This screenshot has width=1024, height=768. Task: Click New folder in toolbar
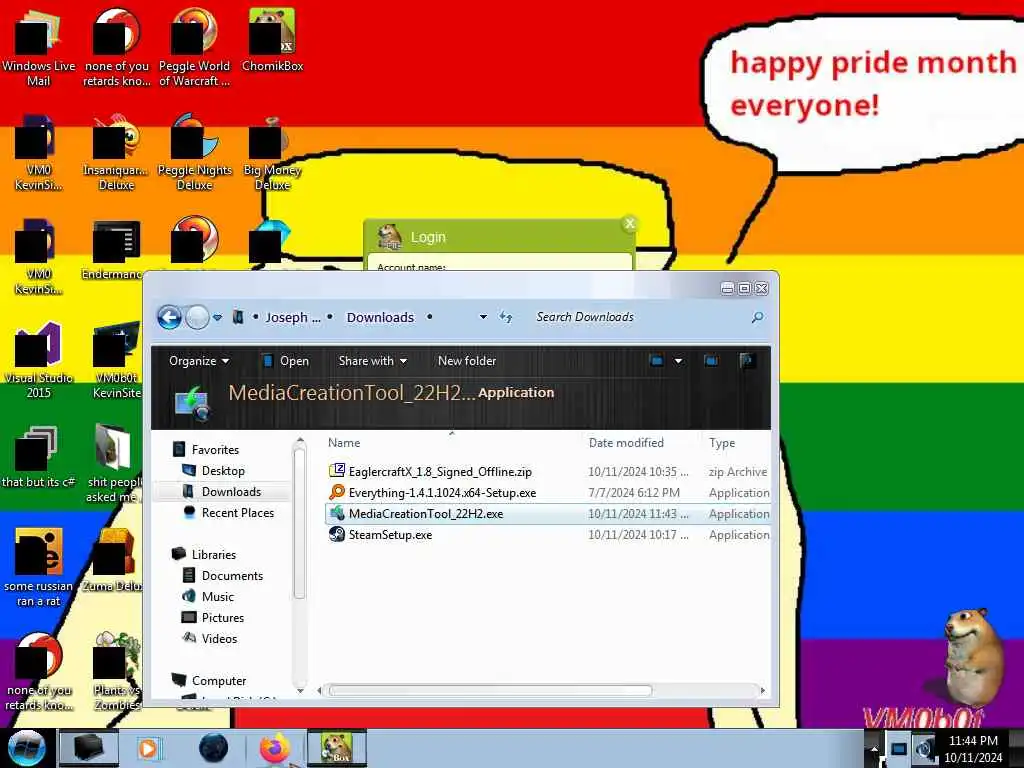pyautogui.click(x=467, y=361)
